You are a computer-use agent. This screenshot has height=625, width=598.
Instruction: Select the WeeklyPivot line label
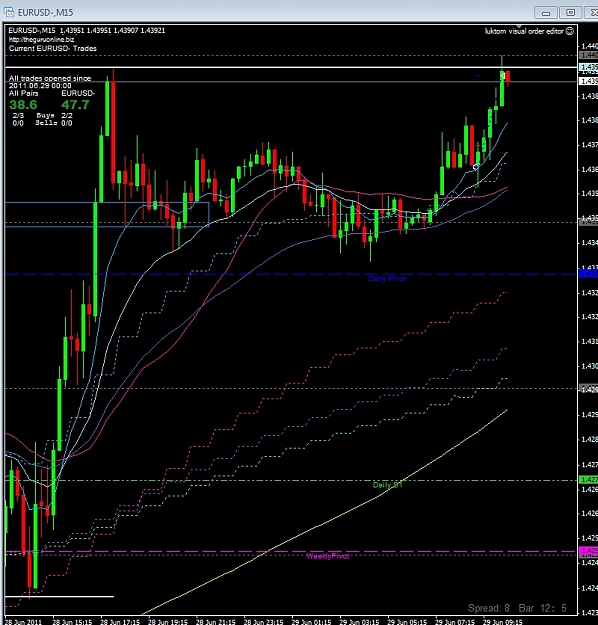coord(328,556)
